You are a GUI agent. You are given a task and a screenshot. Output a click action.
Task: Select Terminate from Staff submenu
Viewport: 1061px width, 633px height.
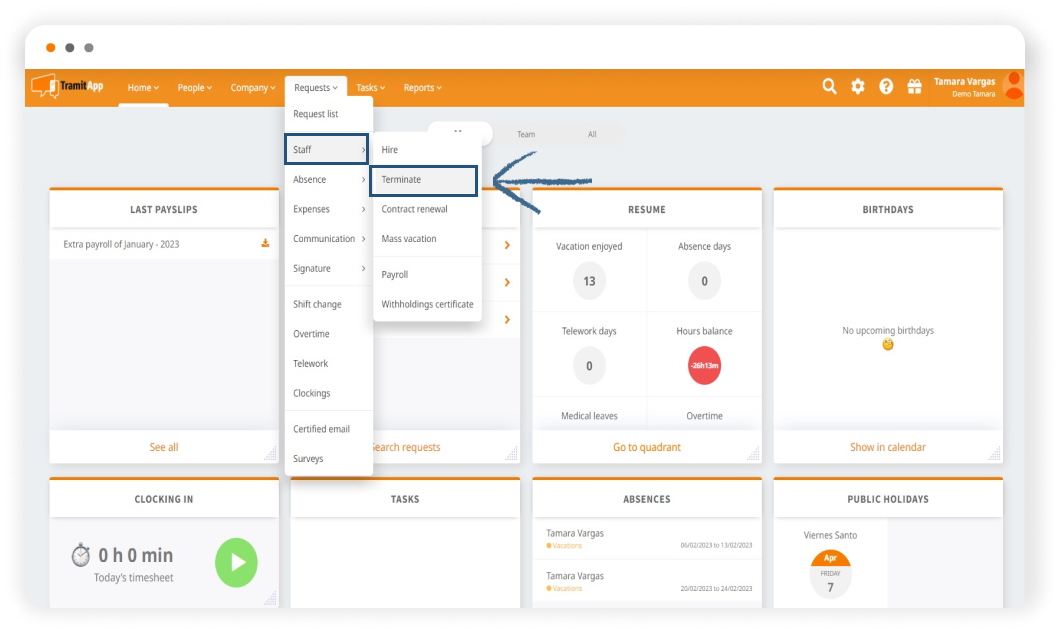pos(423,180)
